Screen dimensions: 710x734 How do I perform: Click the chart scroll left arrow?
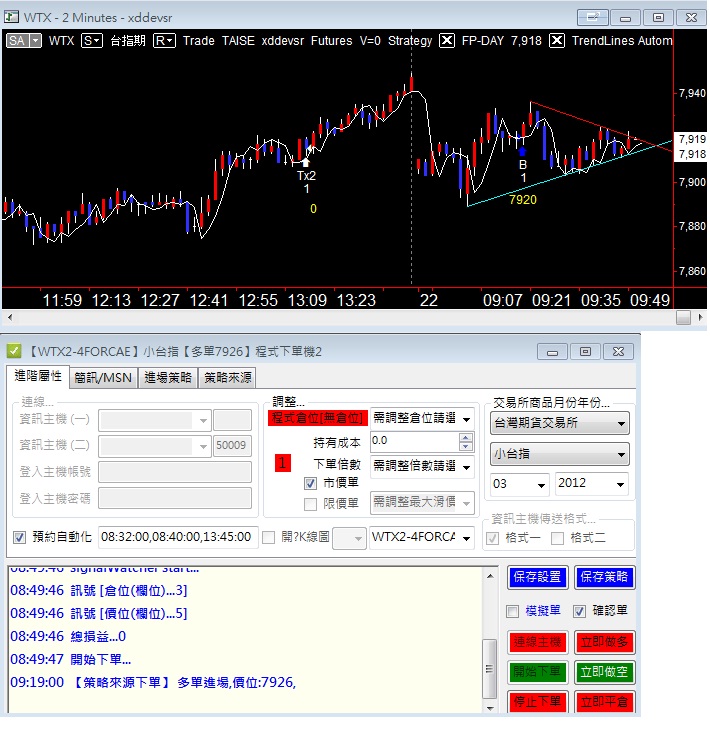pyautogui.click(x=10, y=317)
